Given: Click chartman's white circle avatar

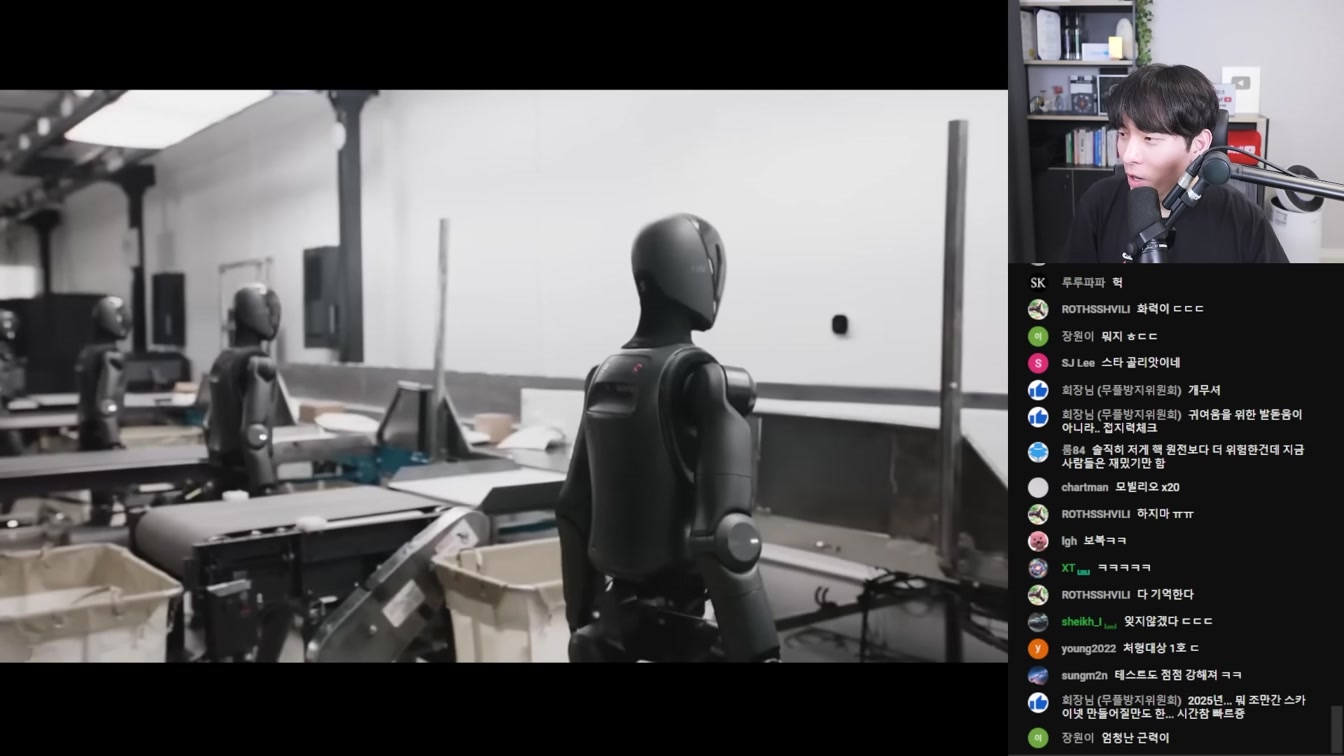Looking at the screenshot, I should pyautogui.click(x=1038, y=487).
